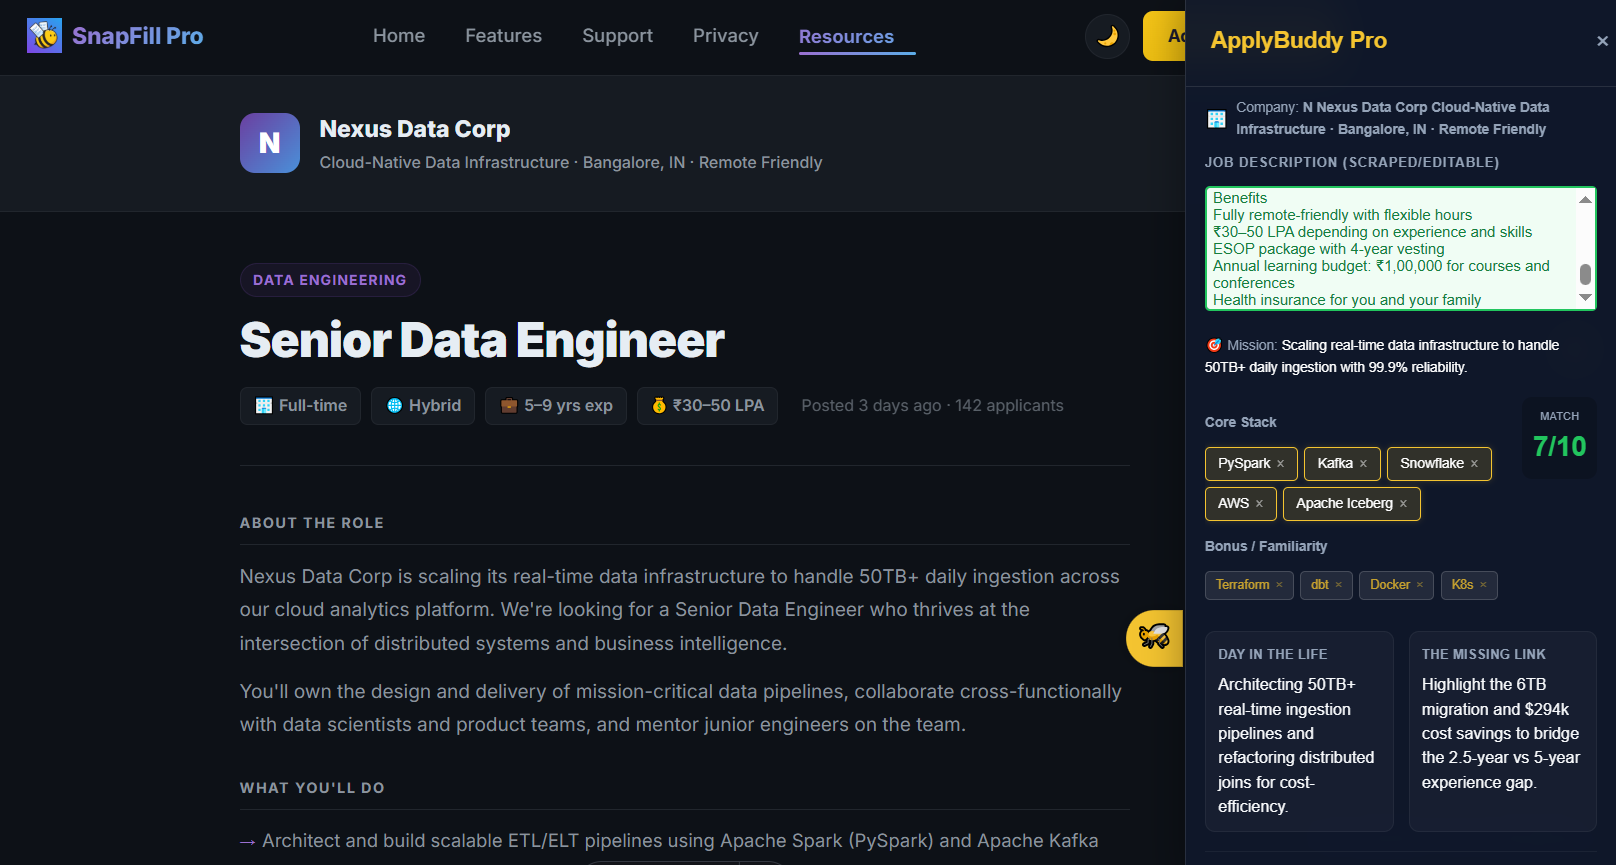
Task: Toggle dark mode moon button
Action: coord(1107,36)
